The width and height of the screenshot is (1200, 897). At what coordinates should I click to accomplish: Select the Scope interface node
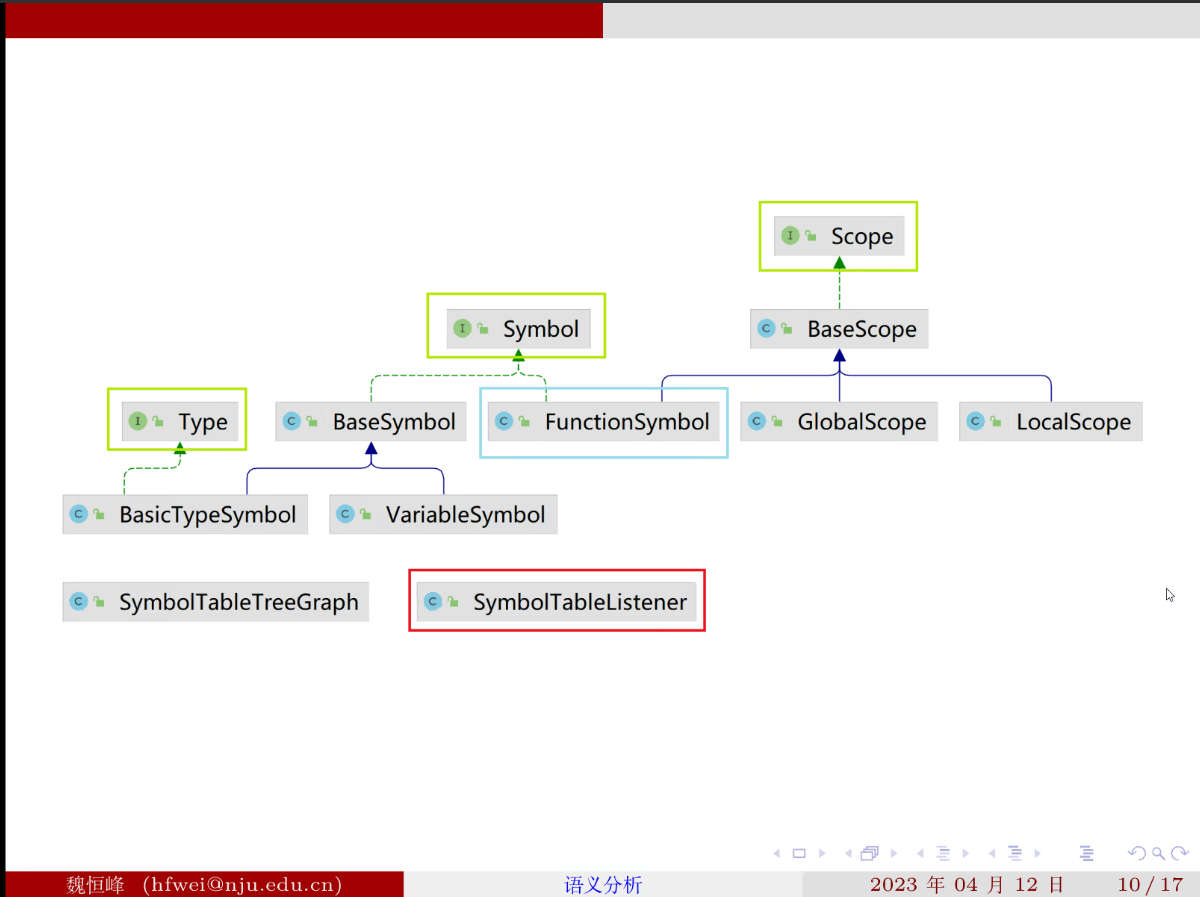point(839,236)
